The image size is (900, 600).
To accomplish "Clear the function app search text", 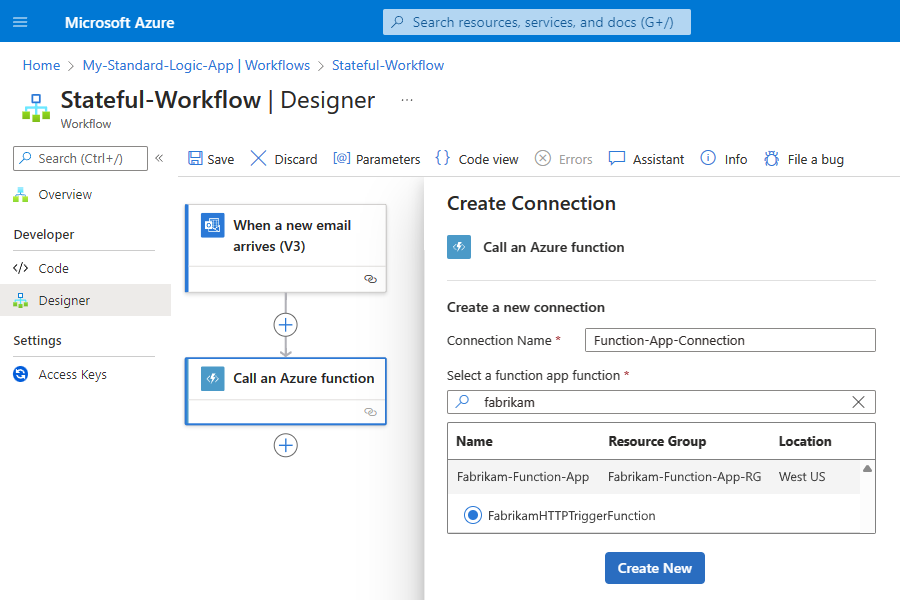I will coord(858,402).
